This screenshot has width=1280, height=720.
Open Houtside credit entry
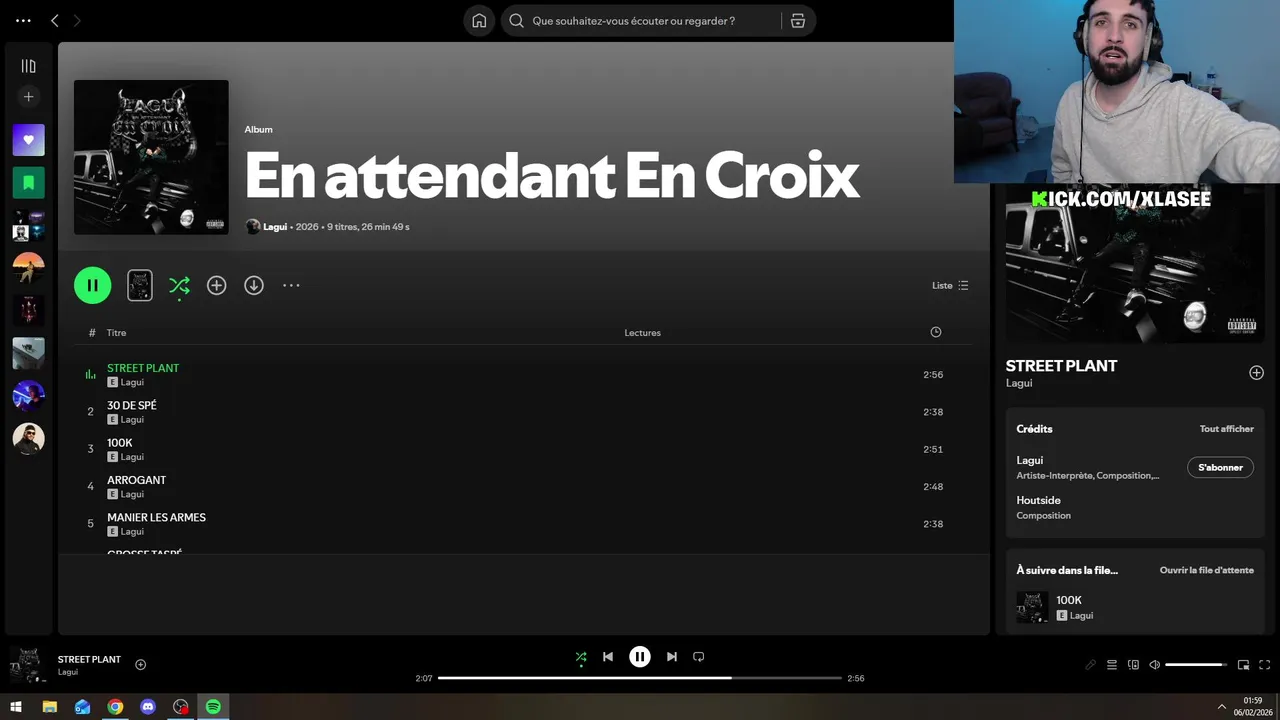[x=1038, y=500]
